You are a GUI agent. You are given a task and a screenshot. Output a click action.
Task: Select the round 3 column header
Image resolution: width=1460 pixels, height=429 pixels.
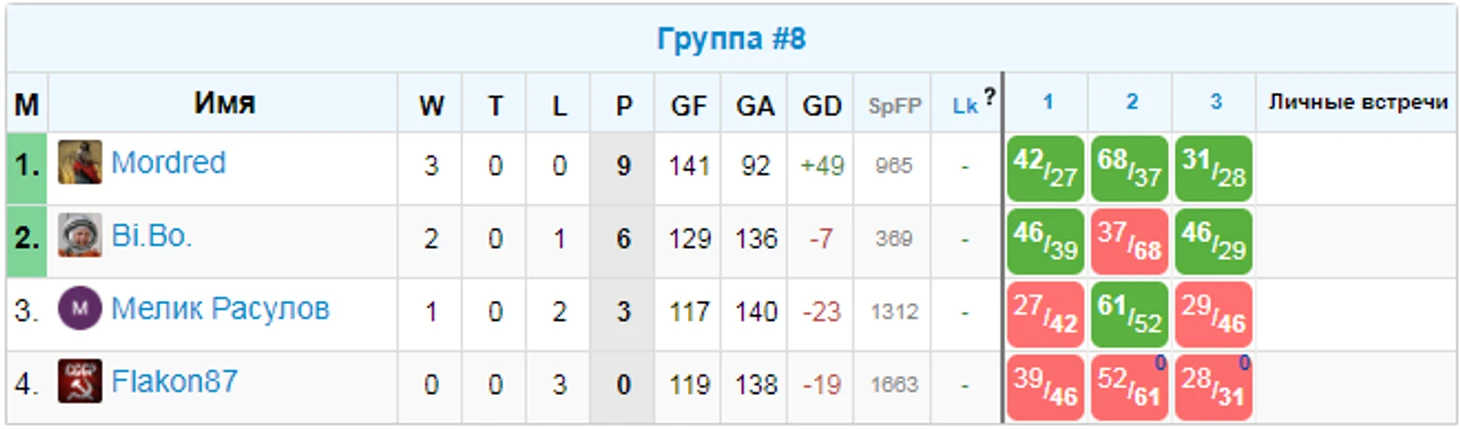coord(1215,102)
